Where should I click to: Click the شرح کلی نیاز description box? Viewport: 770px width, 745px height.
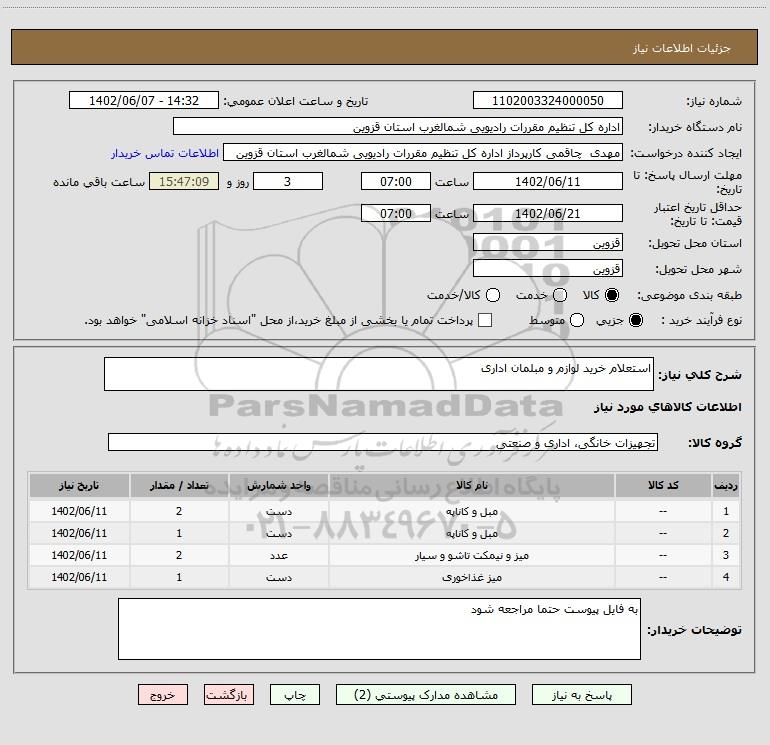point(379,374)
